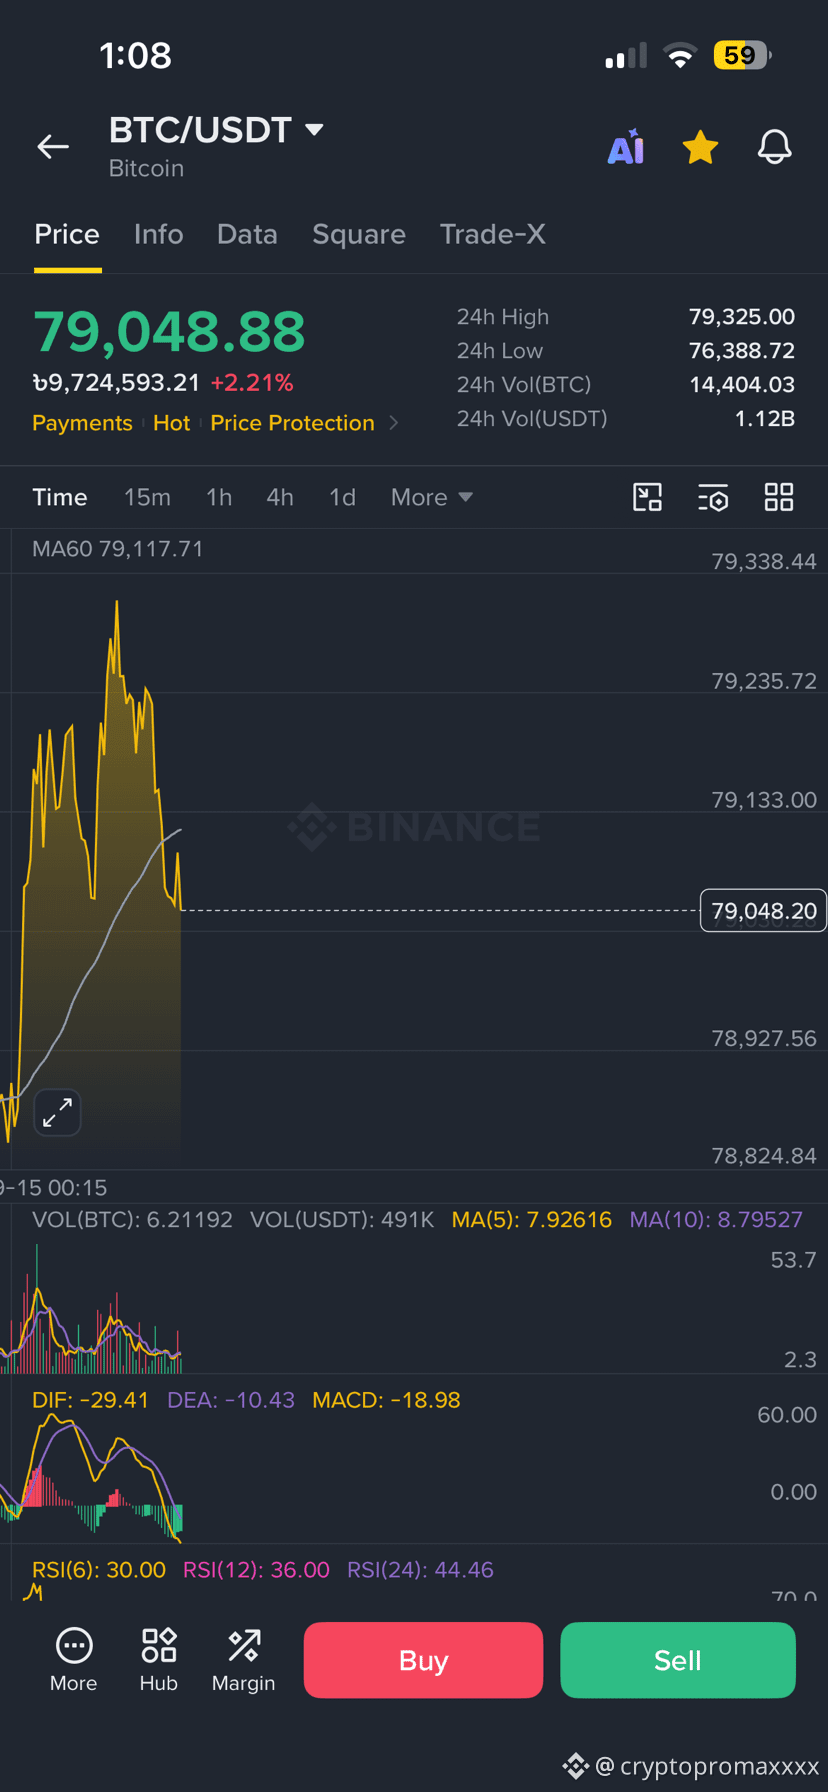828x1792 pixels.
Task: Open the multi-chart grid layout icon
Action: click(x=779, y=497)
